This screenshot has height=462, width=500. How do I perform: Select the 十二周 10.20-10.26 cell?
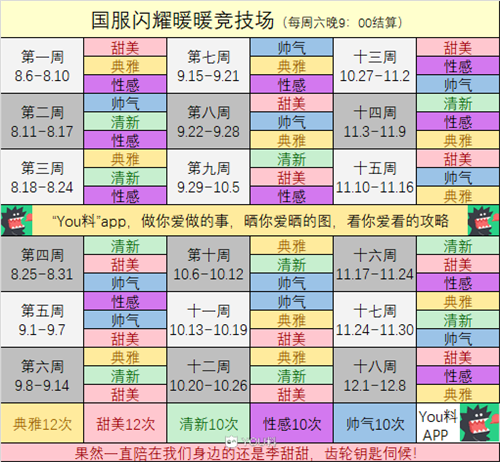(208, 375)
